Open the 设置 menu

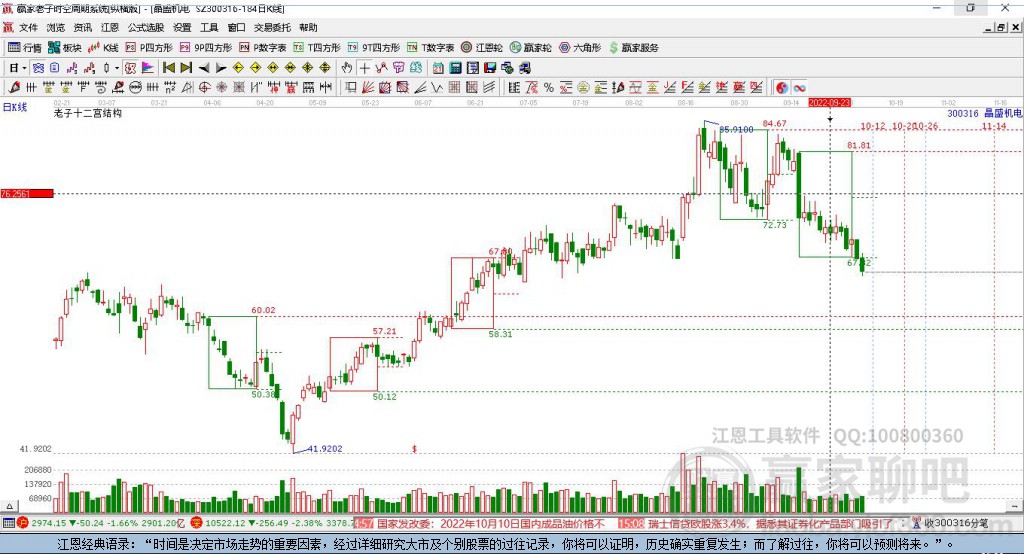[x=182, y=27]
